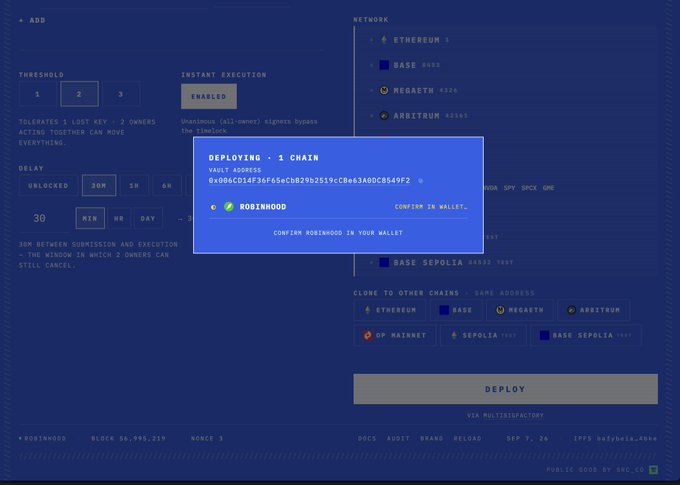Image resolution: width=680 pixels, height=485 pixels.
Task: Click the green SRC_CO badge icon in footer
Action: [x=653, y=470]
